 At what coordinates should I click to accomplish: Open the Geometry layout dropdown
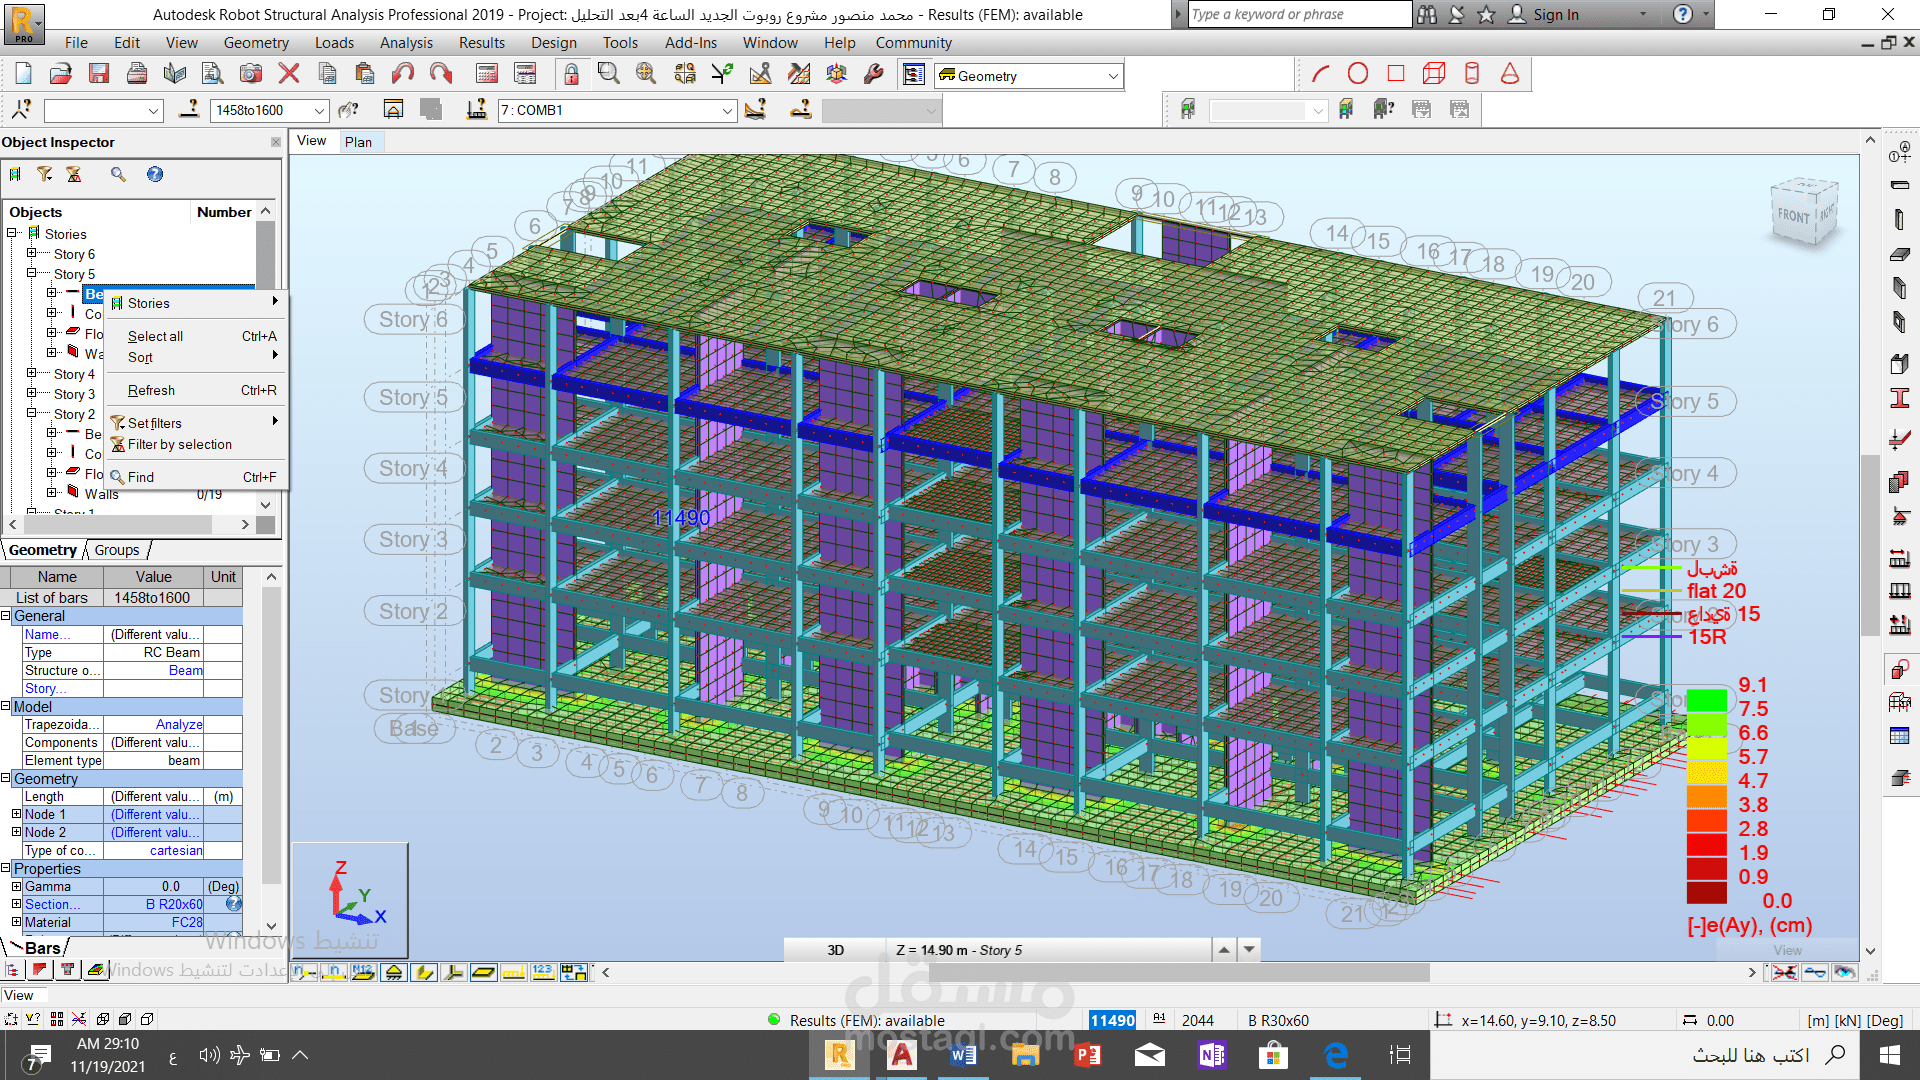coord(1113,77)
